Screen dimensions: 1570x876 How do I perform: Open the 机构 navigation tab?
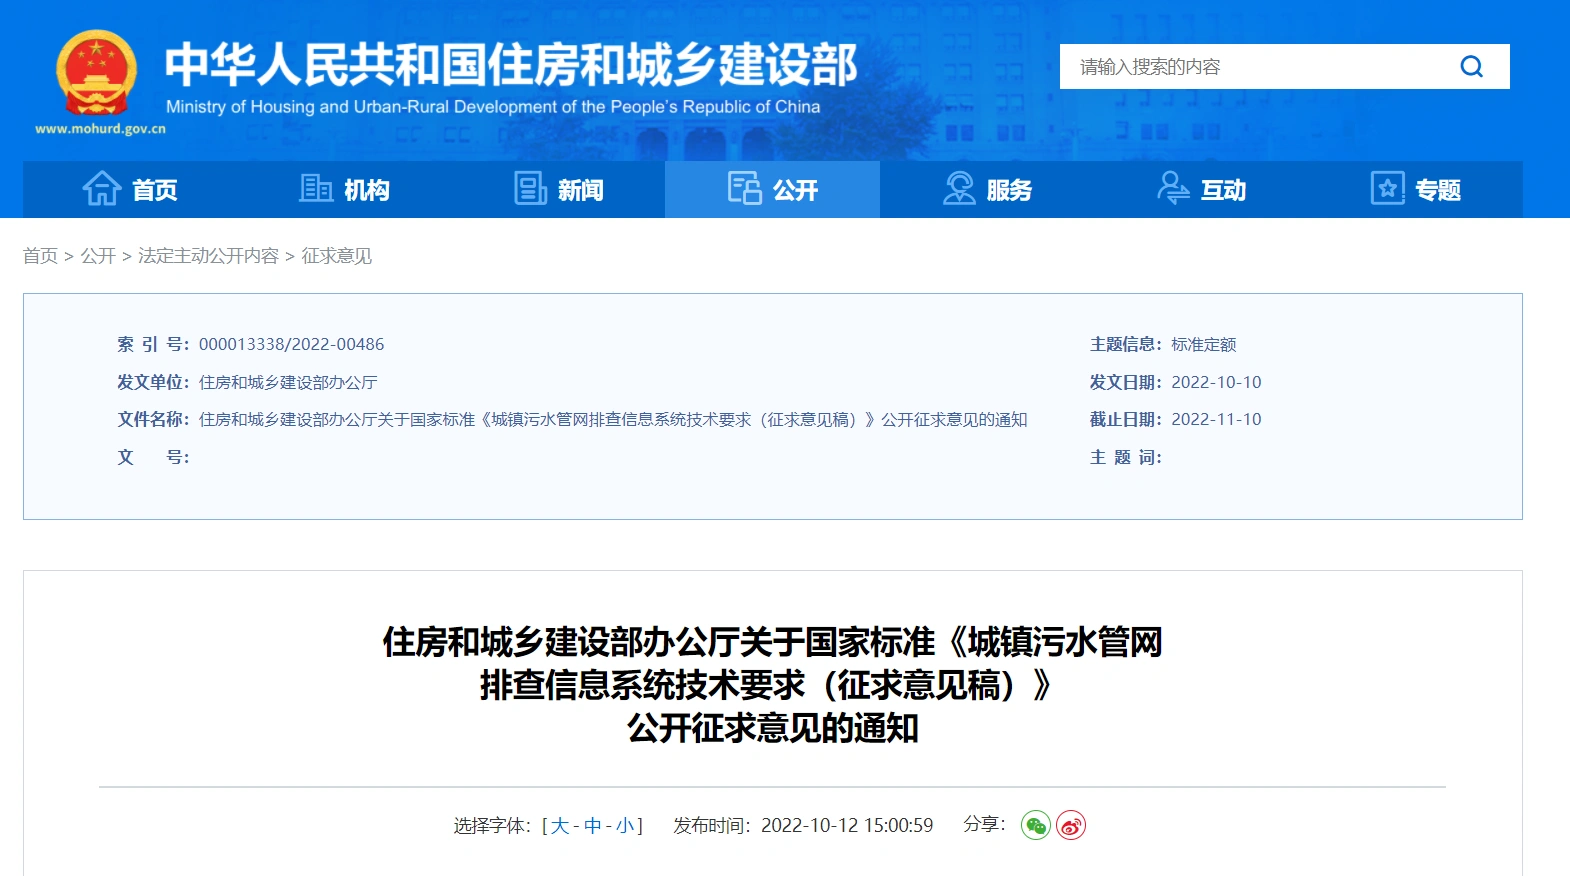click(x=344, y=189)
